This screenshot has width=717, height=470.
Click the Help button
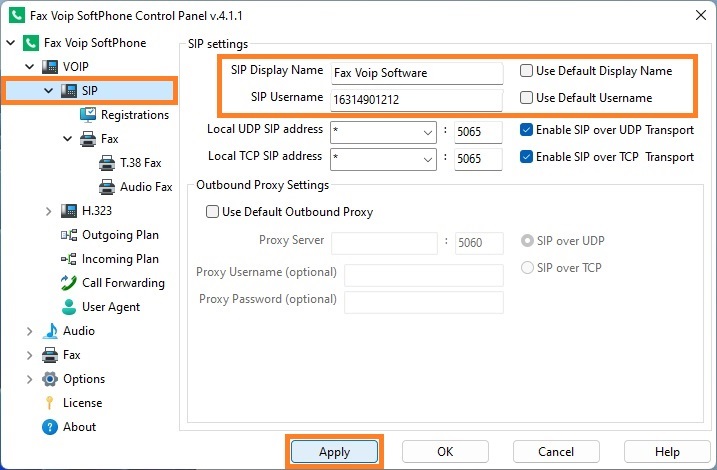pyautogui.click(x=667, y=452)
